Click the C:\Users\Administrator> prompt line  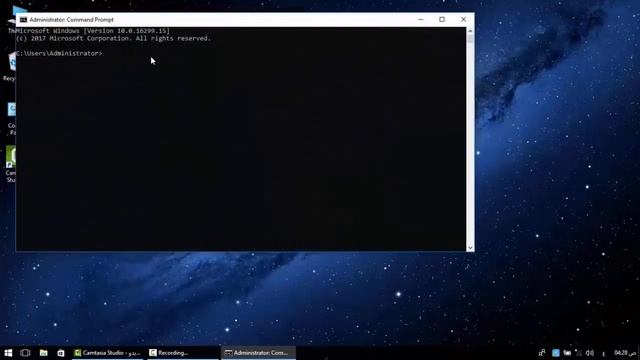coord(59,53)
